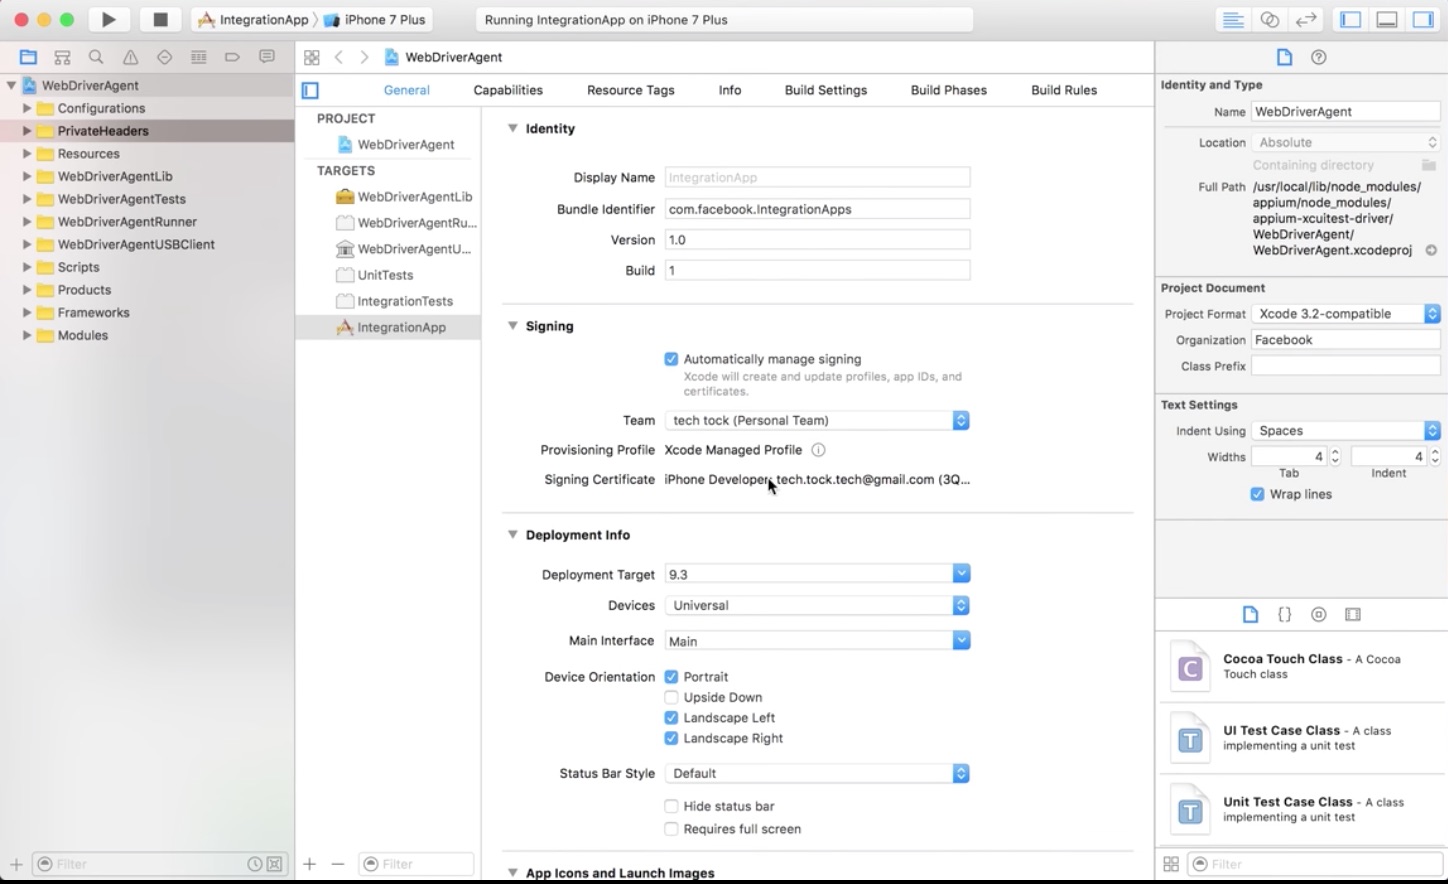
Task: Hide the project and targets list
Action: click(311, 90)
